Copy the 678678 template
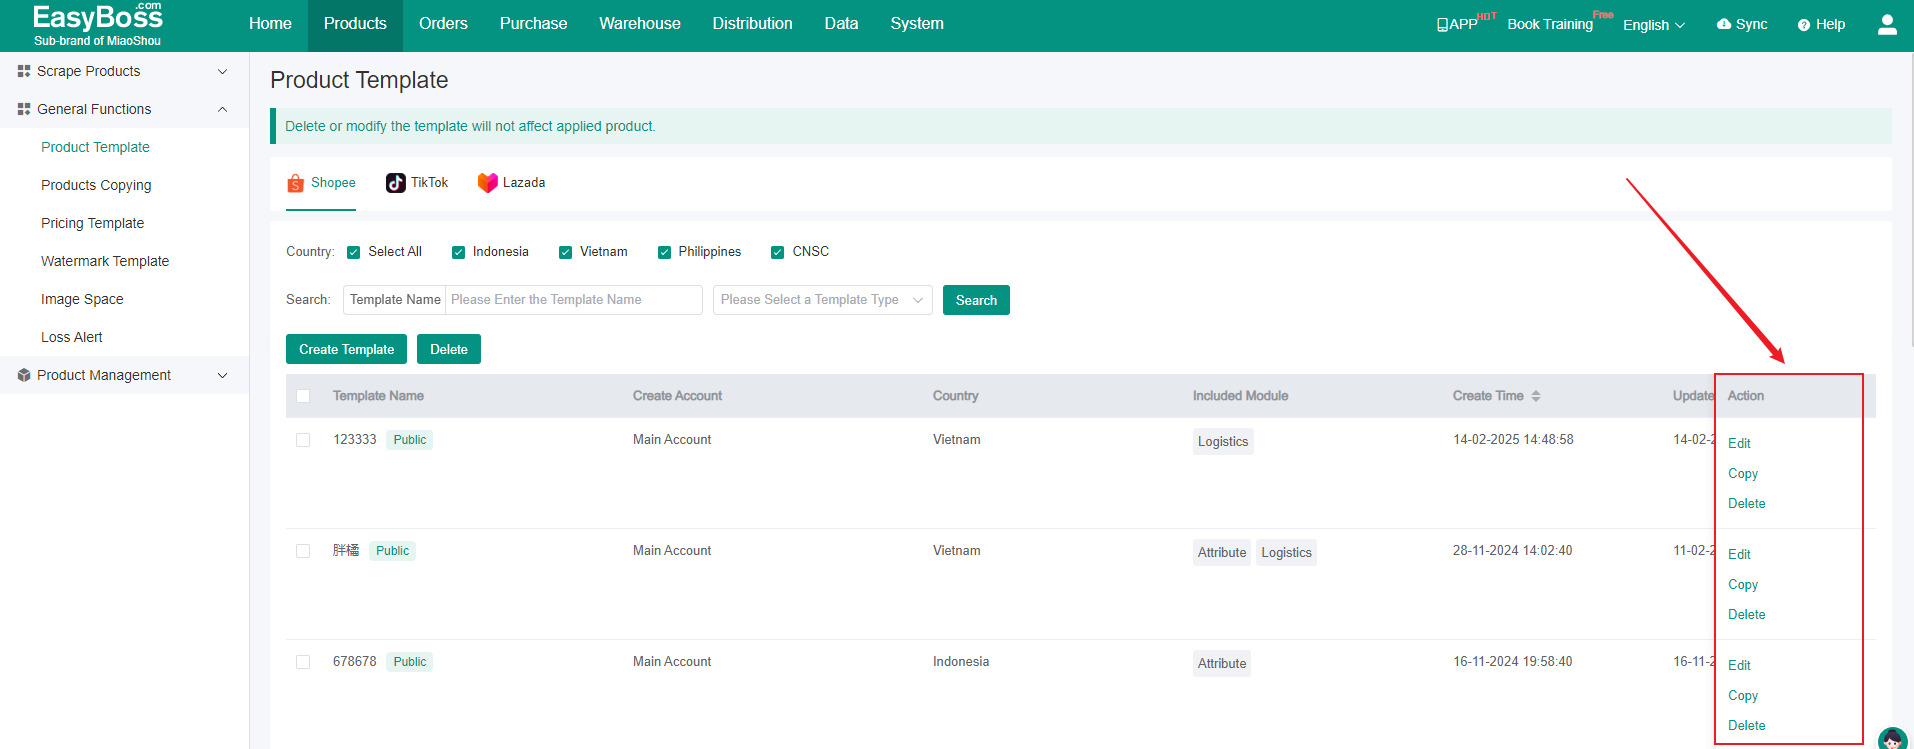 pos(1743,695)
